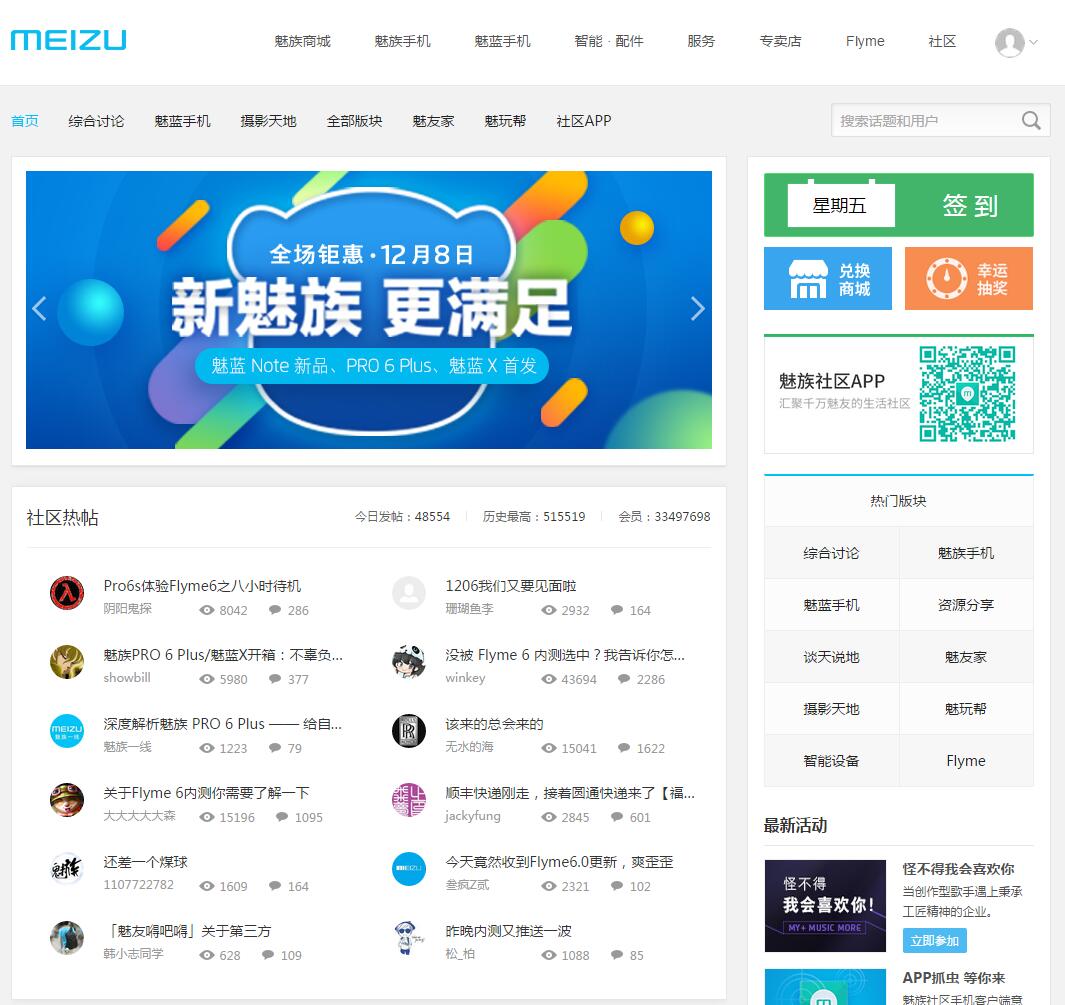Show next banner slide arrow
This screenshot has height=1005, width=1065.
click(x=698, y=308)
